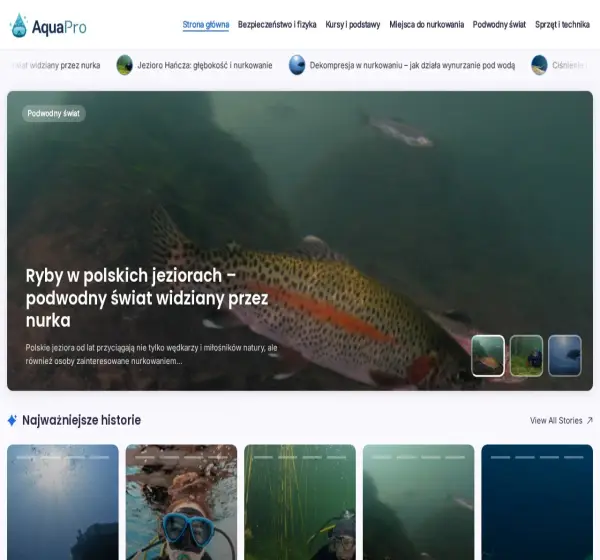
Task: Click Dekompresja article round thumbnail icon
Action: (x=297, y=65)
